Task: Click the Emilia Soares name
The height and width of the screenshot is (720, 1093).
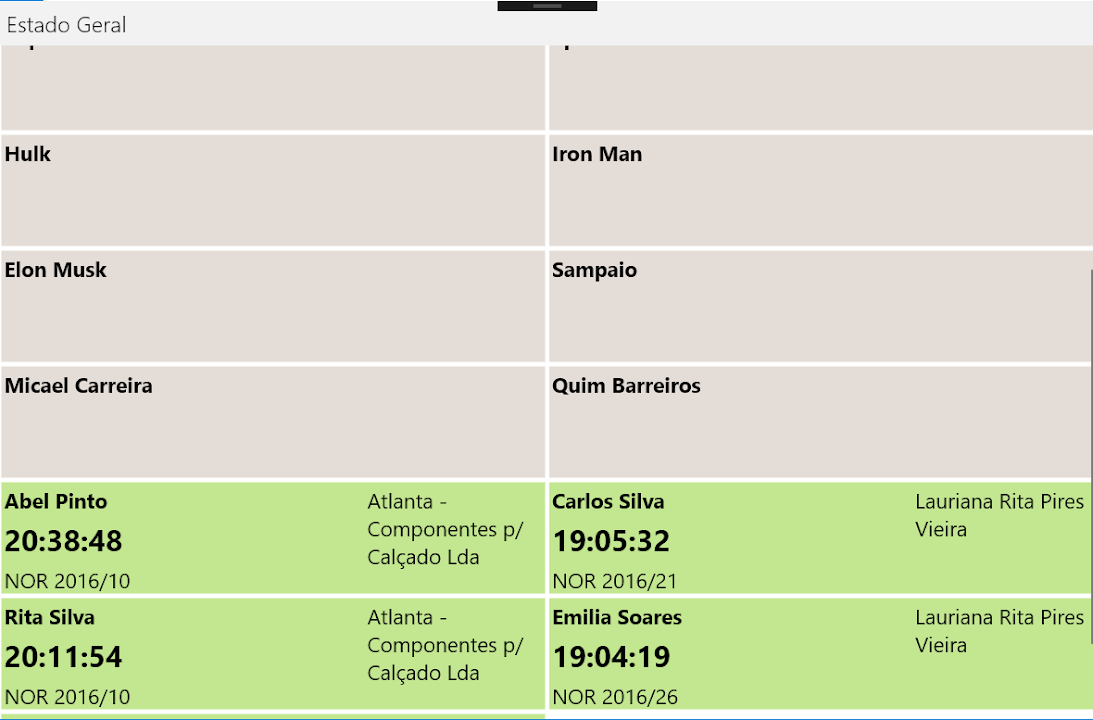Action: pyautogui.click(x=617, y=617)
